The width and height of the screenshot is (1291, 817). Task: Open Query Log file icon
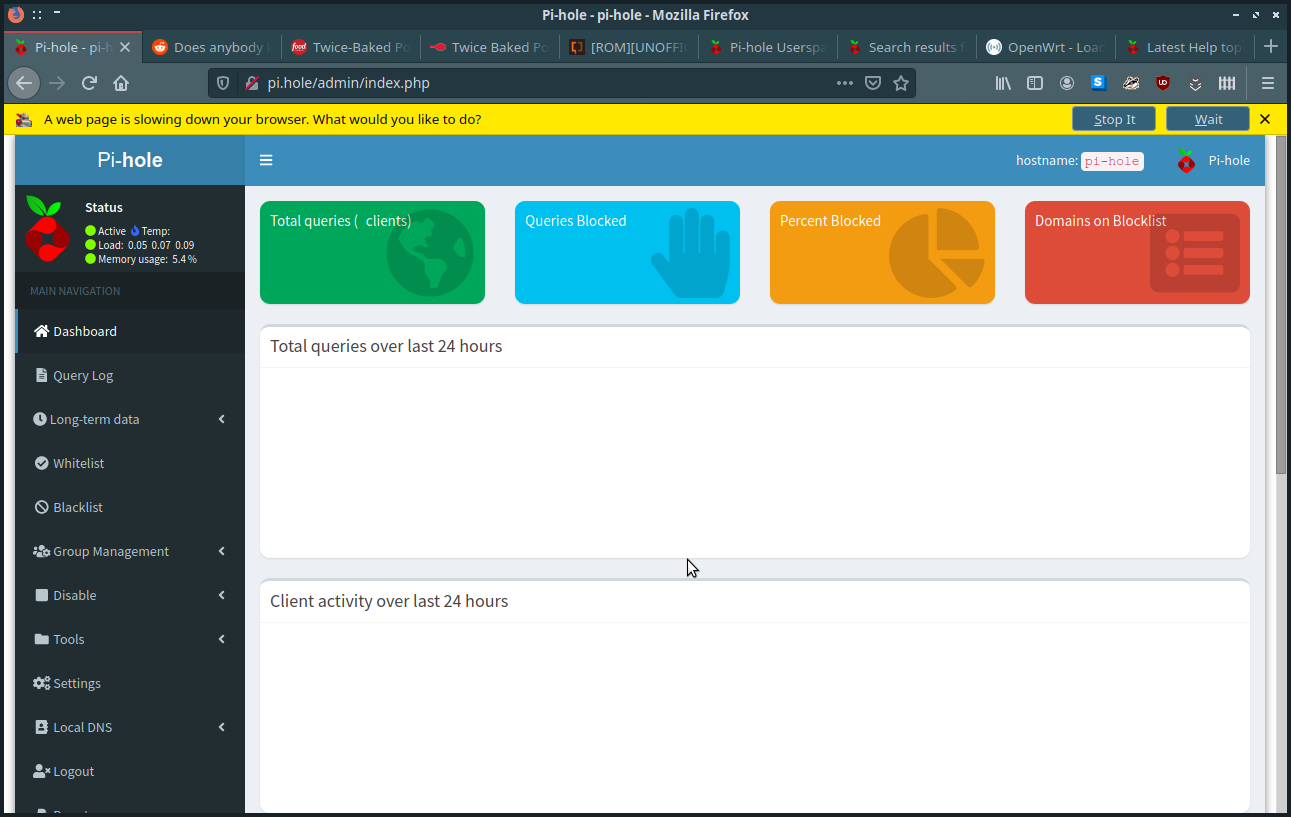tap(41, 375)
